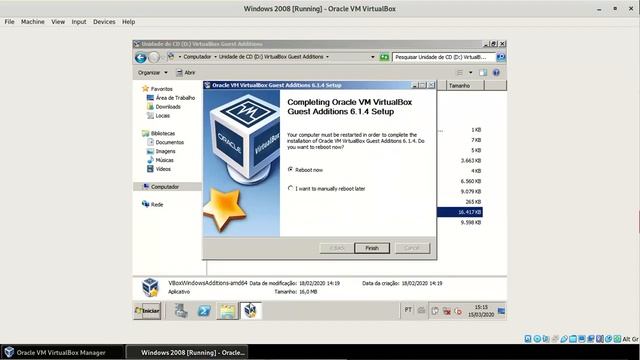
Task: Click the last green VirtualBox status icon
Action: point(618,339)
